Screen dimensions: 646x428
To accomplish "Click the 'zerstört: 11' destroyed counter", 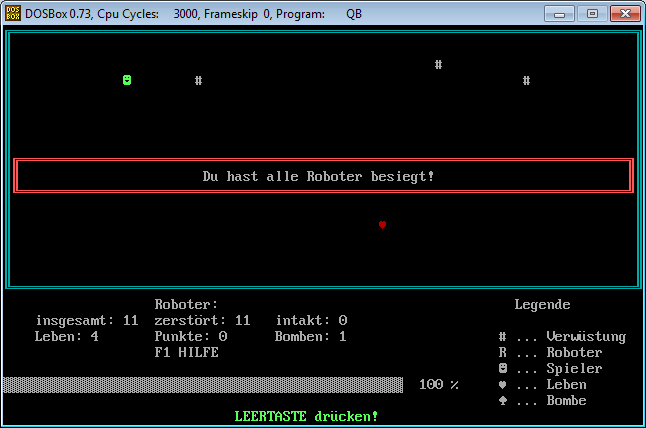I will click(x=202, y=320).
